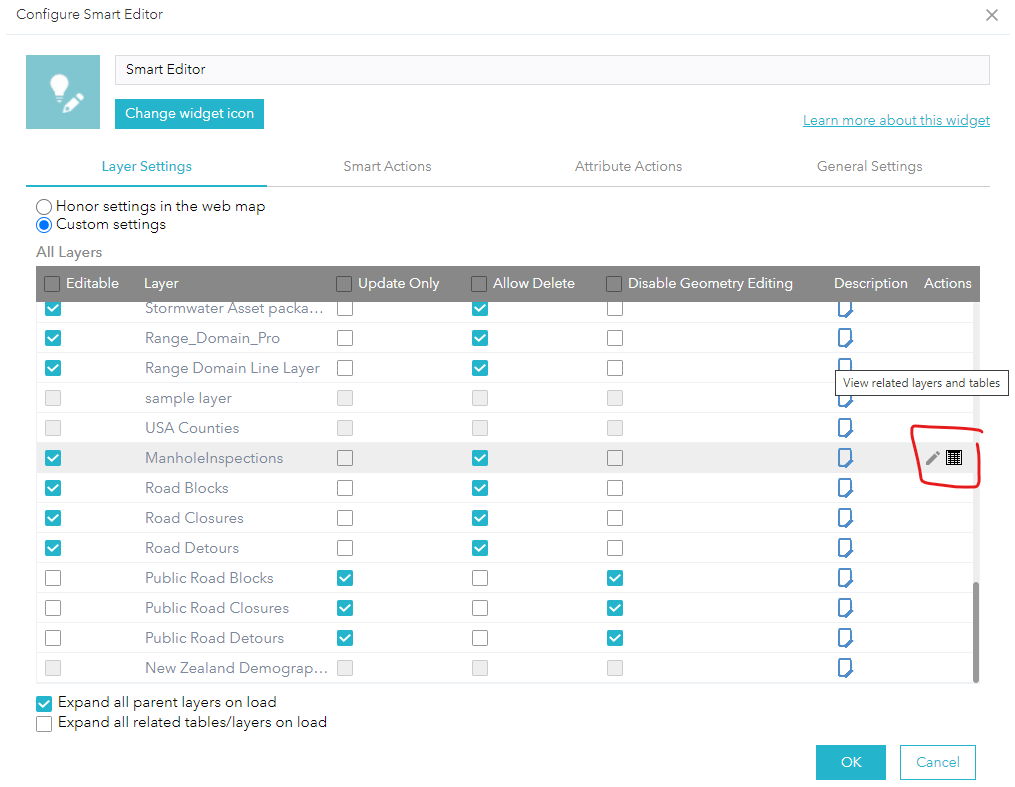The width and height of the screenshot is (1015, 787).
Task: Check Disable Geometry Editing for Road Blocks
Action: pos(615,488)
